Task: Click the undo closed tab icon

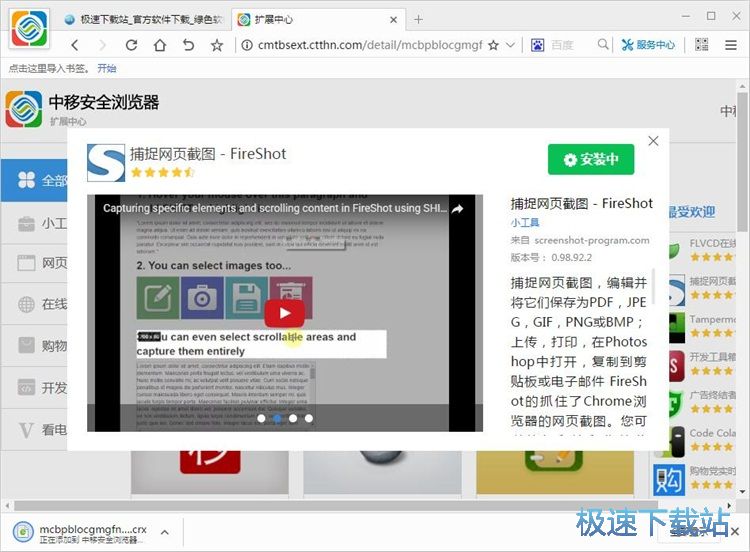Action: click(x=188, y=45)
